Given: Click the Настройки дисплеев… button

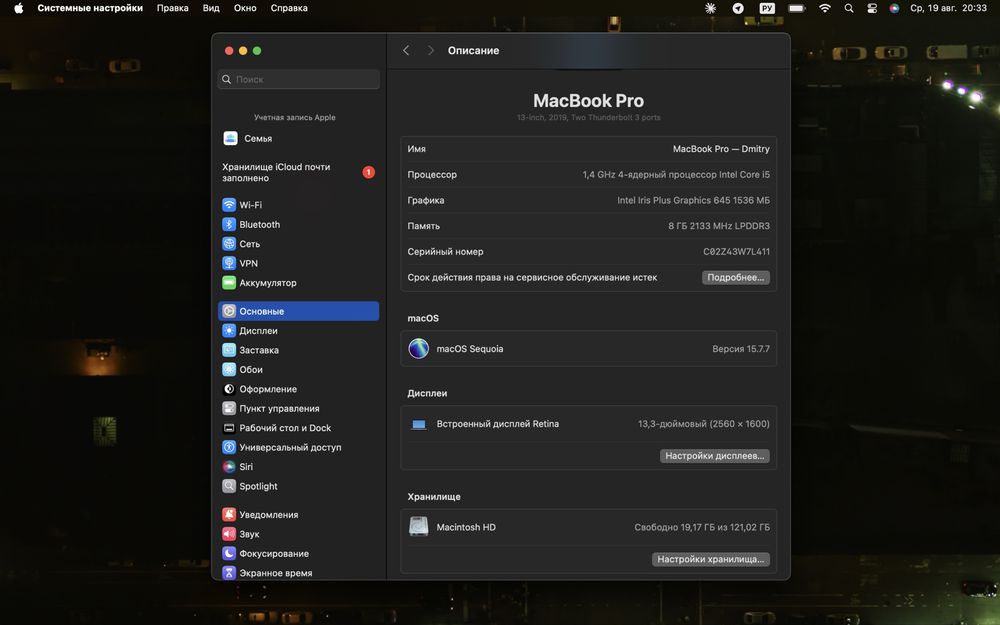Looking at the screenshot, I should pos(714,456).
